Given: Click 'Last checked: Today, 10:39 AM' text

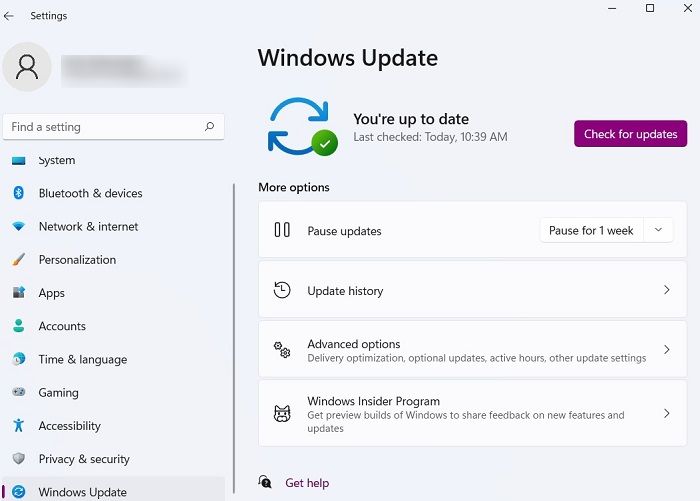Looking at the screenshot, I should (x=430, y=137).
